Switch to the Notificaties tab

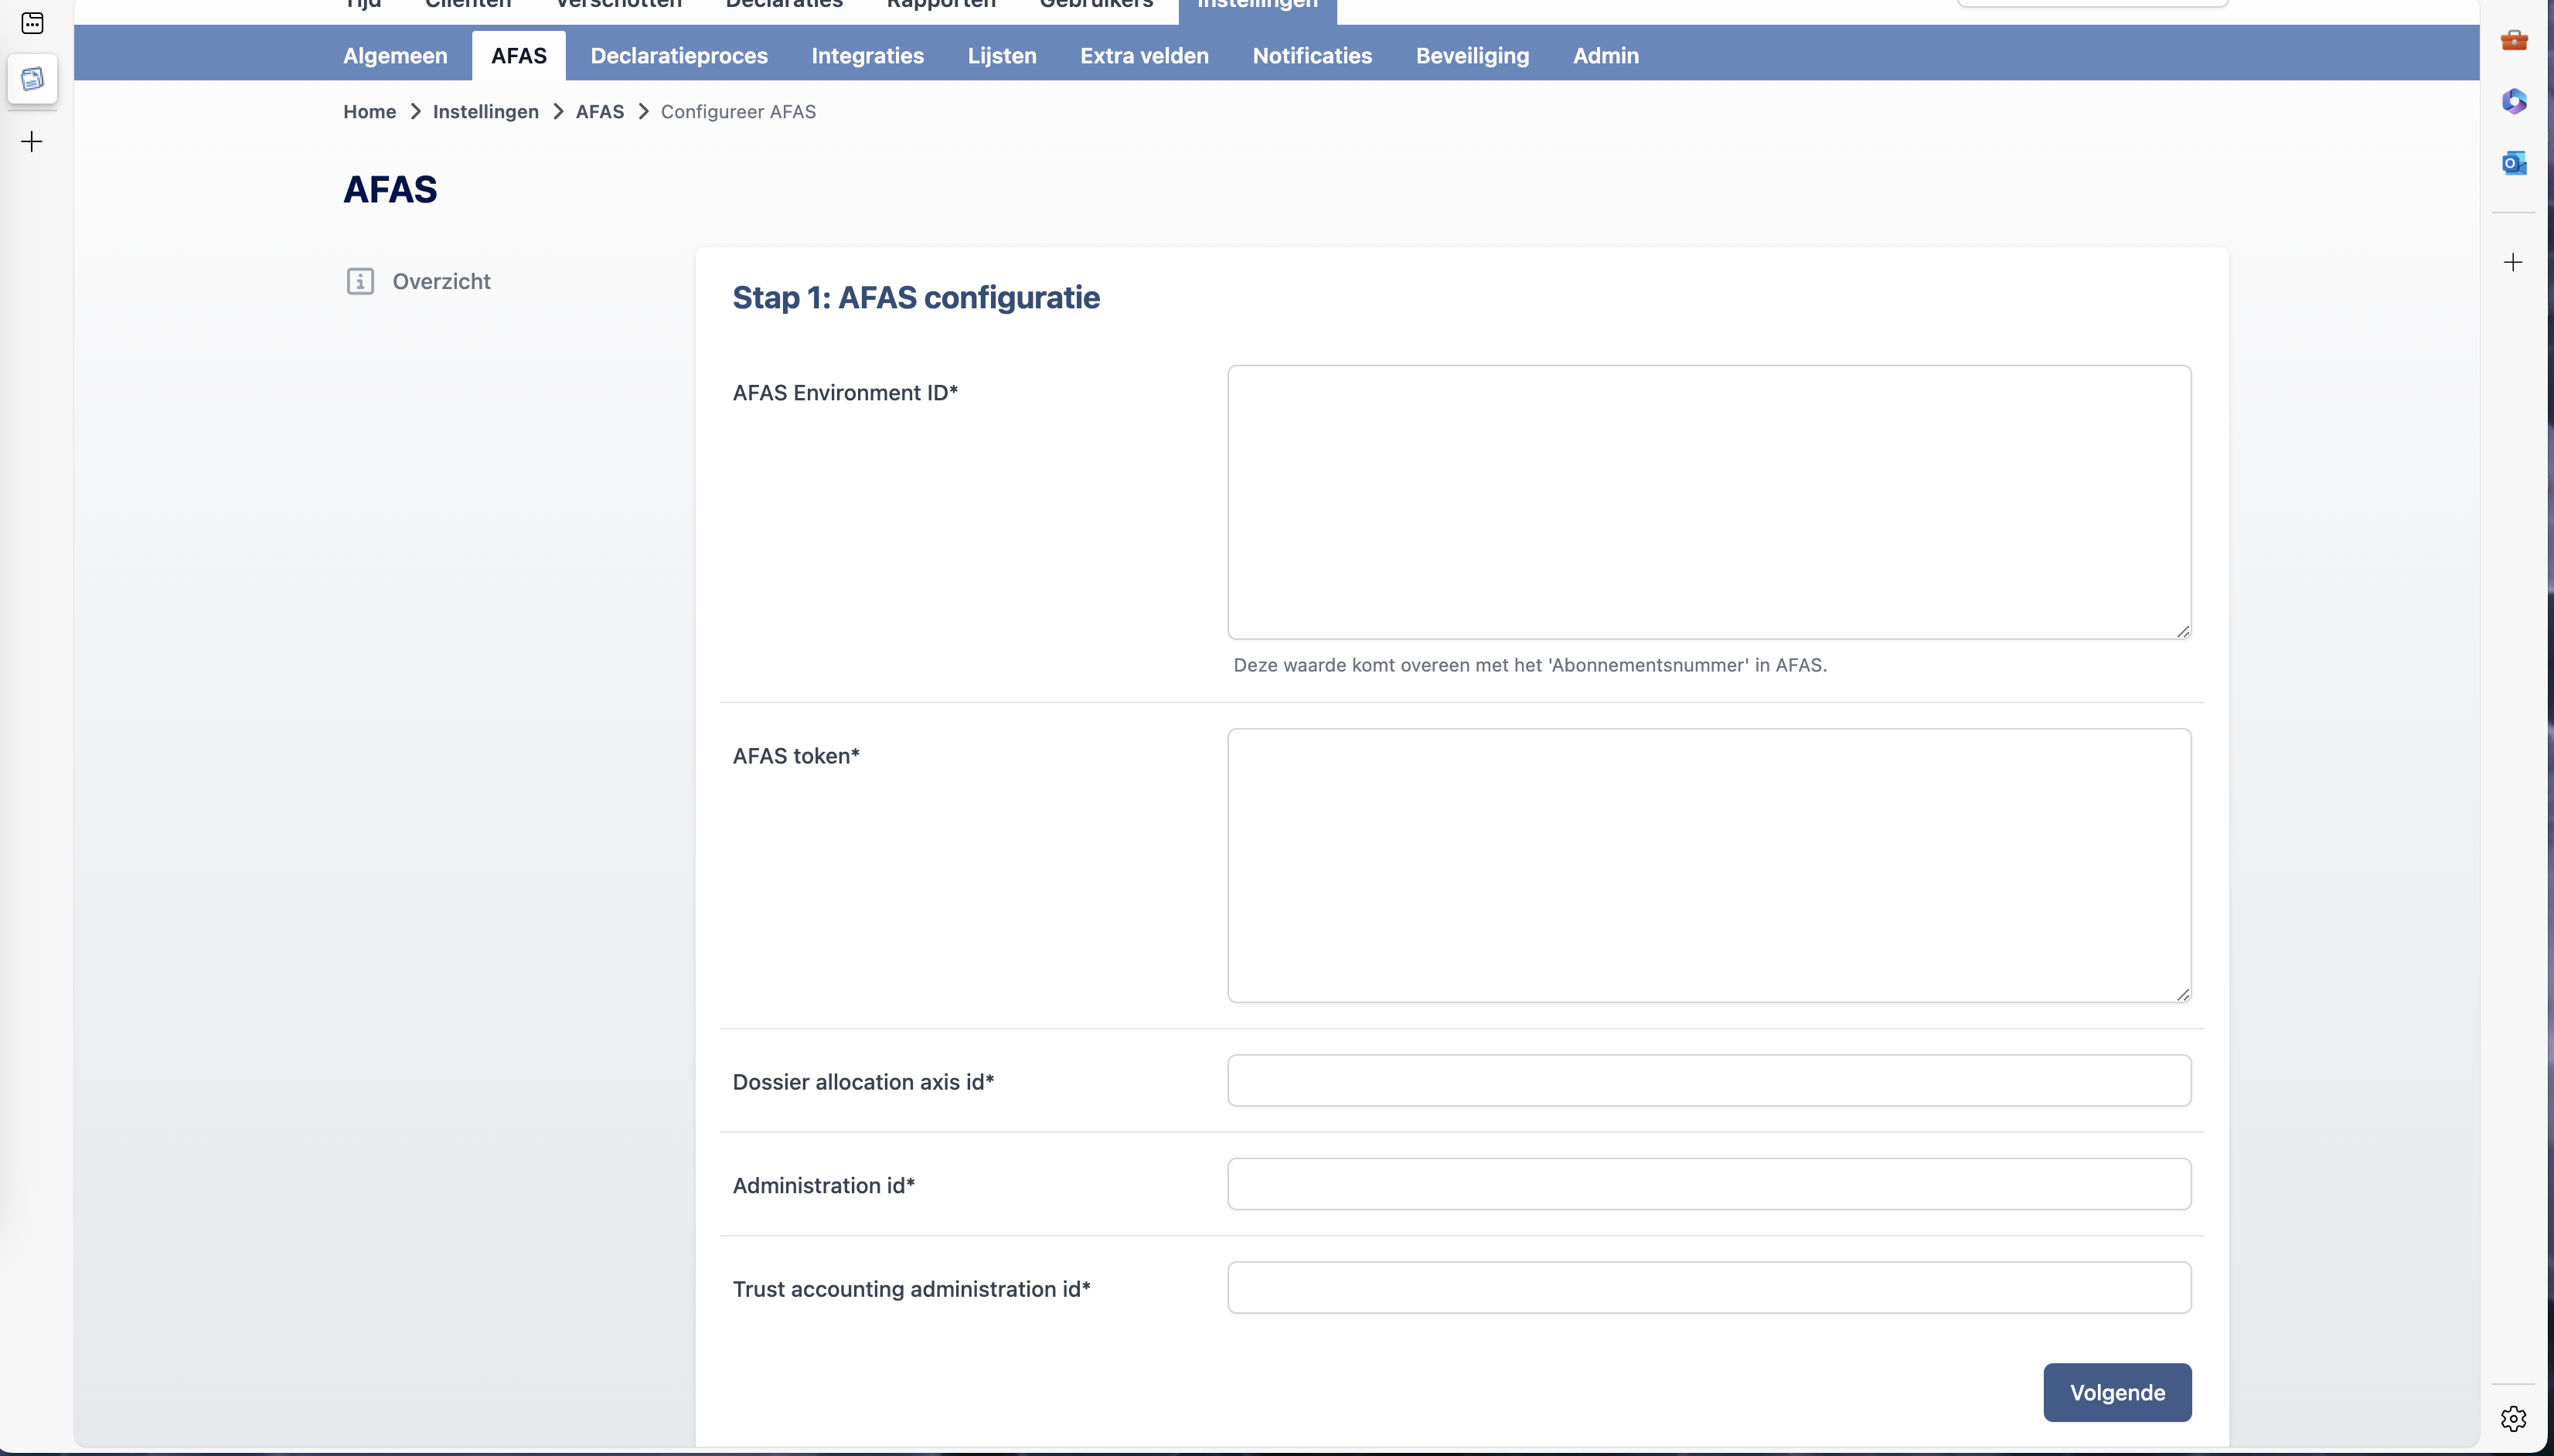coord(1312,56)
